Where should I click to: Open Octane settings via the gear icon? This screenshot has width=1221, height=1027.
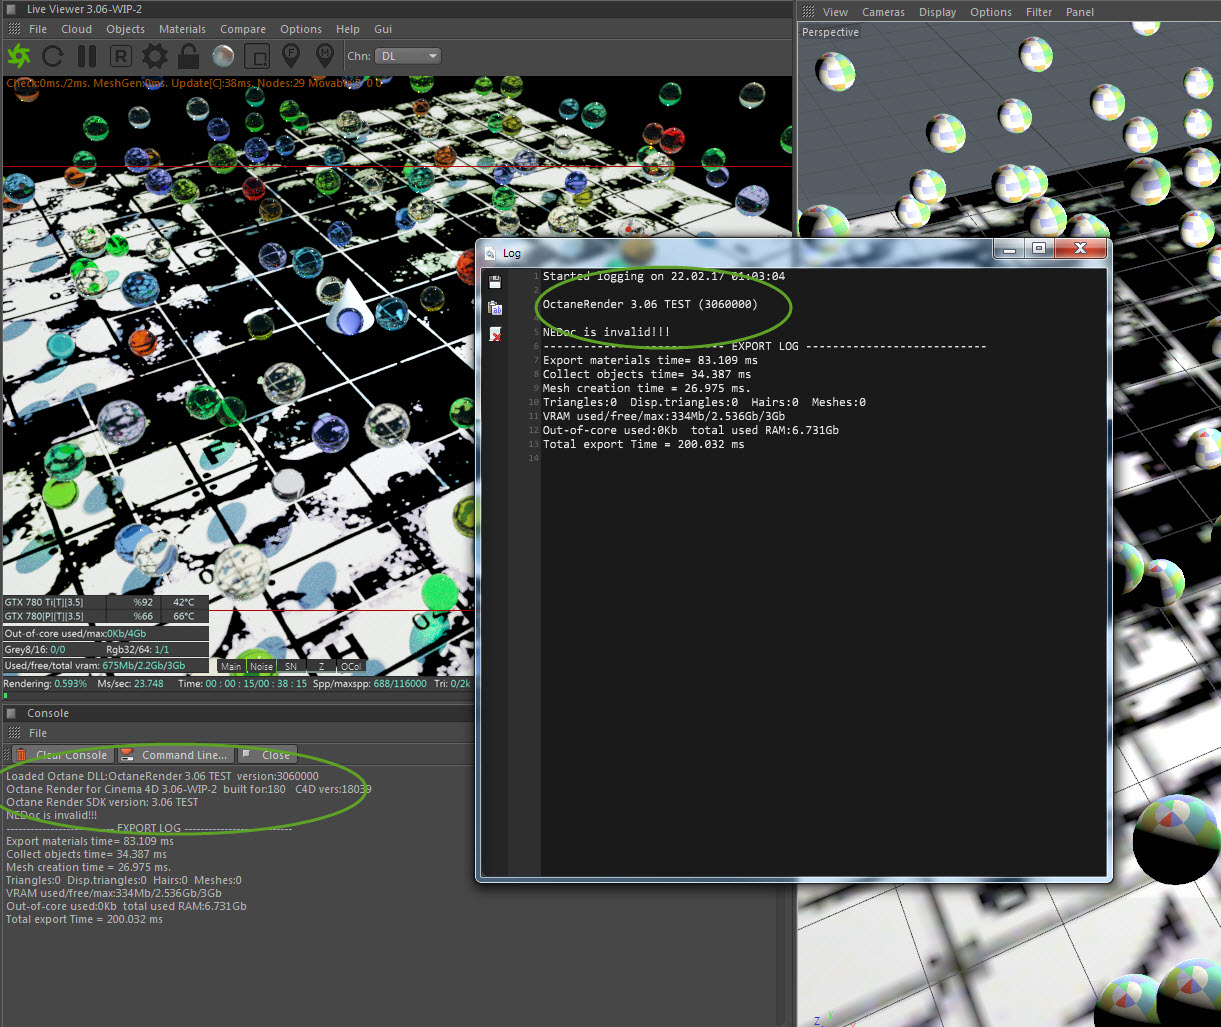coord(155,56)
